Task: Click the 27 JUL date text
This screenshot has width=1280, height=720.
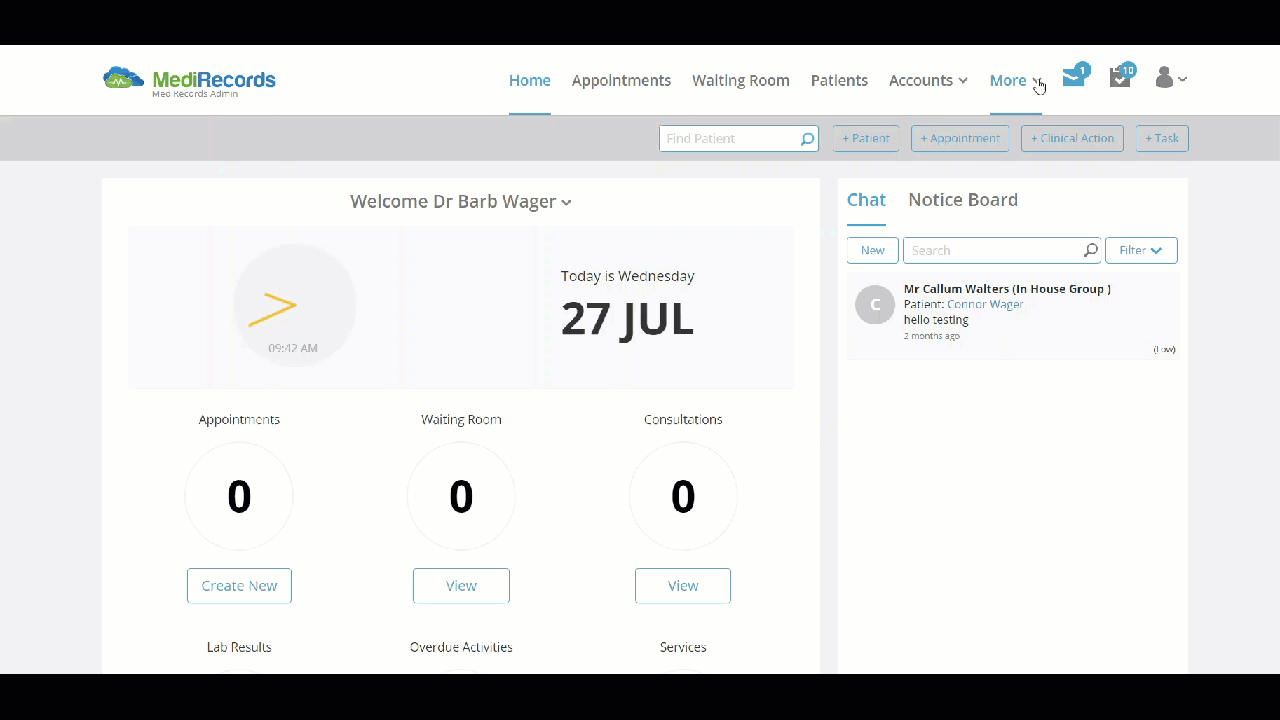Action: [x=627, y=319]
